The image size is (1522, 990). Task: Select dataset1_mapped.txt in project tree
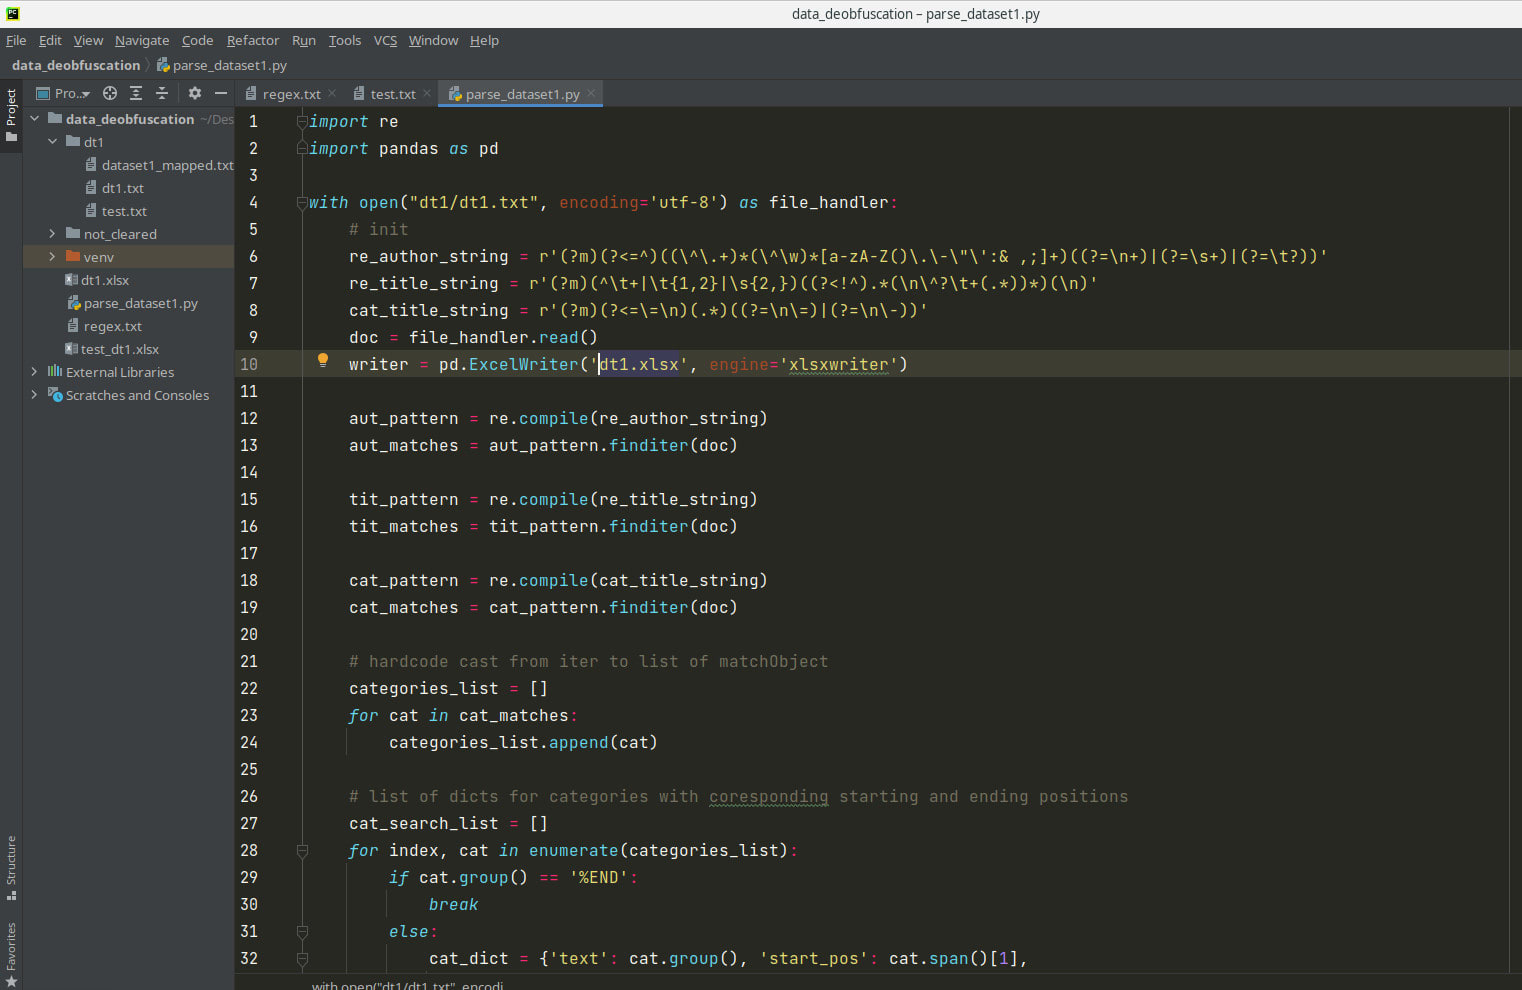pos(166,165)
